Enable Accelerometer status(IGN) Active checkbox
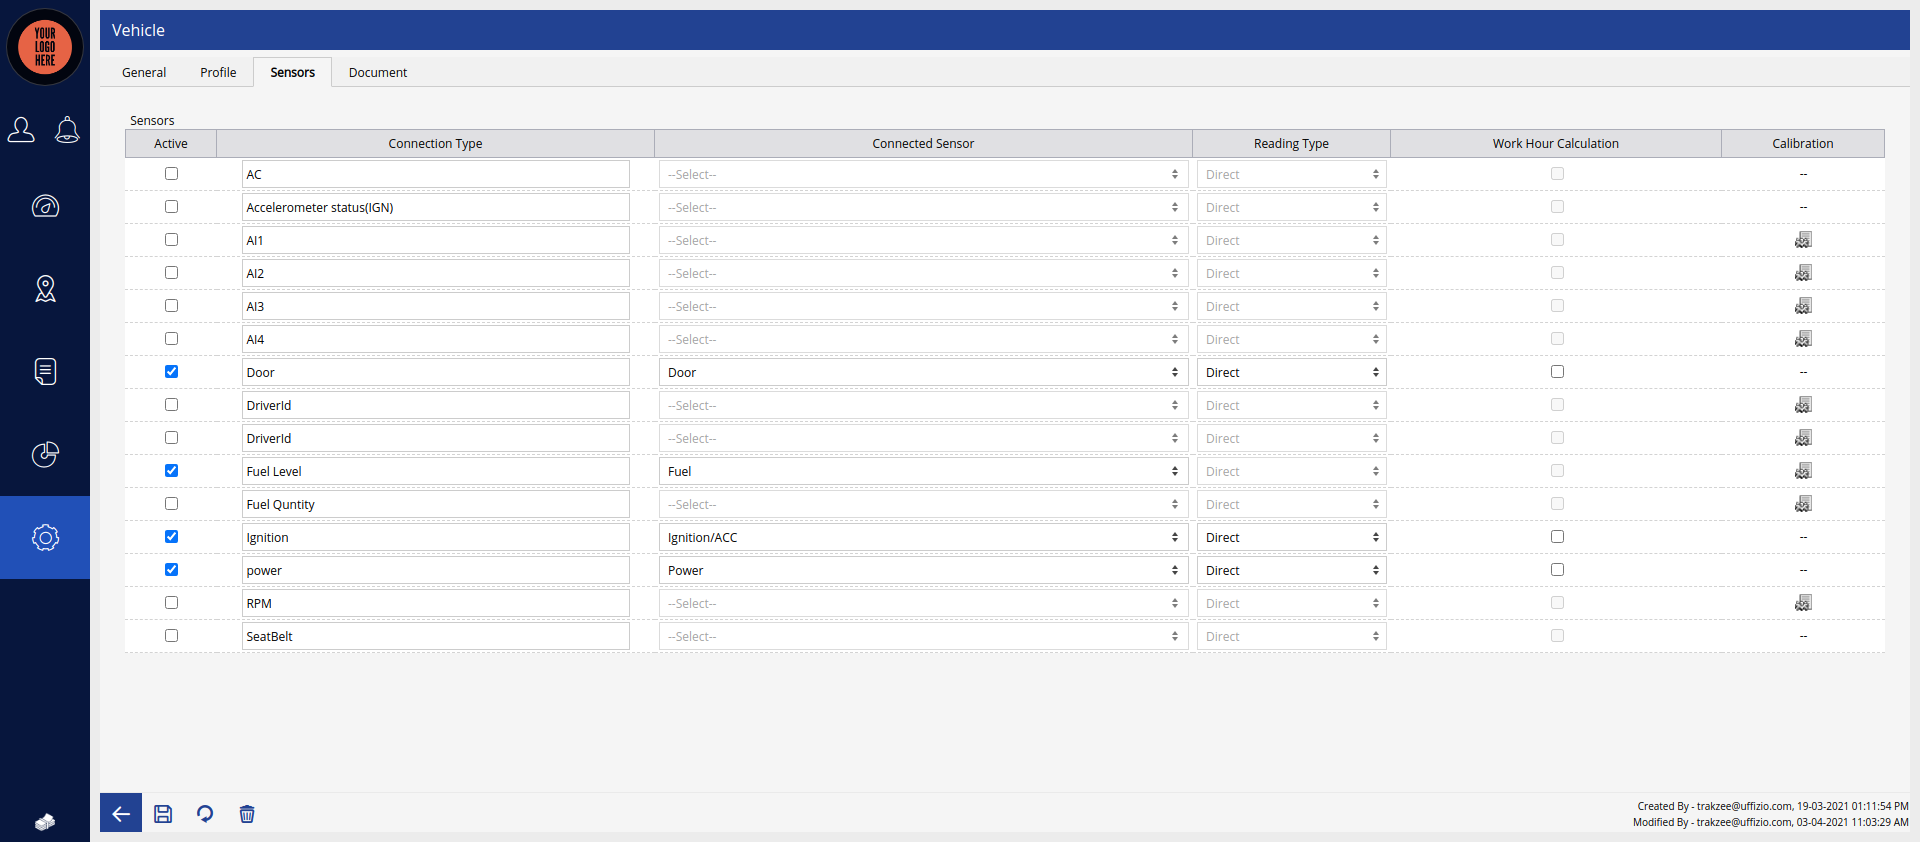This screenshot has width=1920, height=842. (x=171, y=207)
